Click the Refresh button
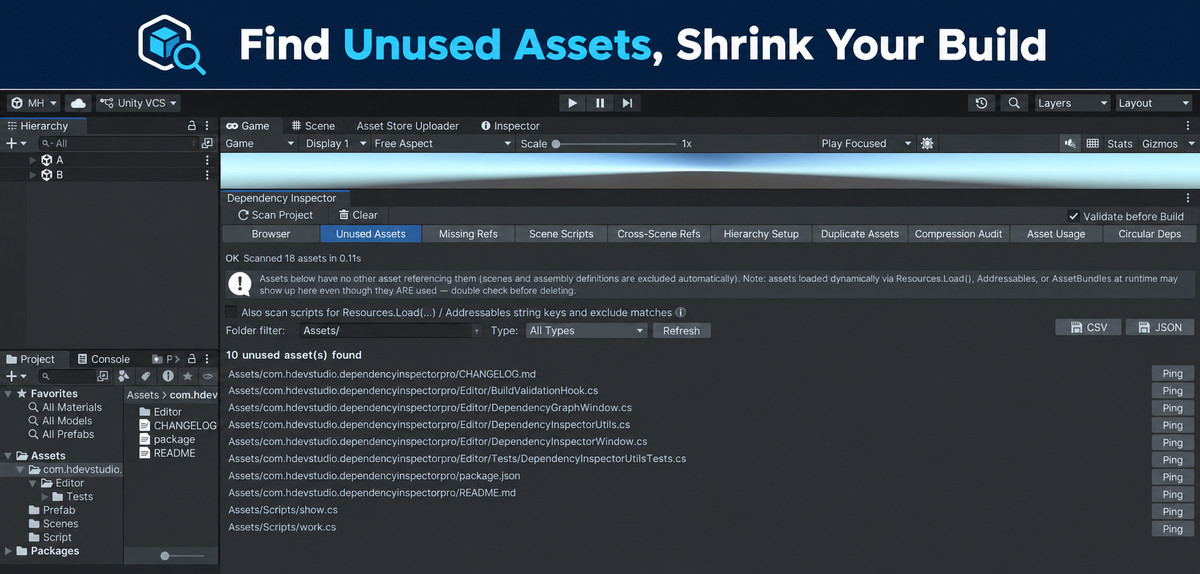Image resolution: width=1200 pixels, height=574 pixels. (681, 330)
